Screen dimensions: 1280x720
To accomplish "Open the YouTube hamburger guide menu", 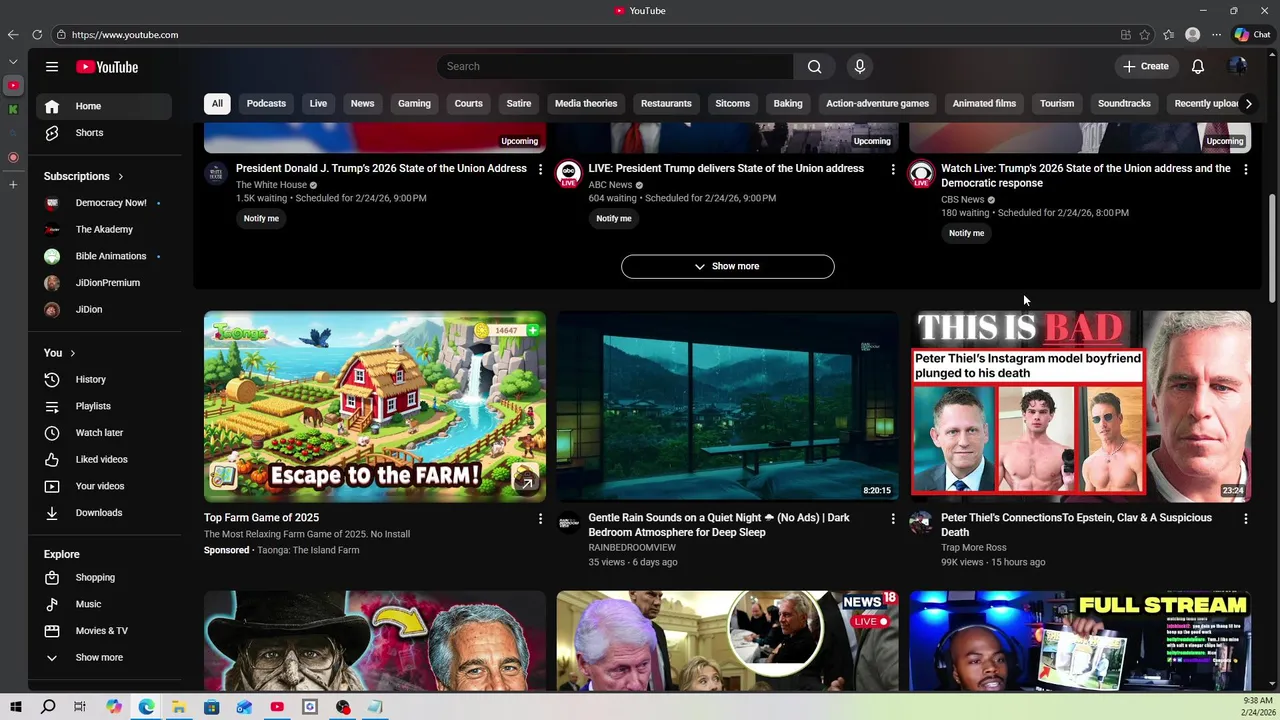I will (52, 67).
